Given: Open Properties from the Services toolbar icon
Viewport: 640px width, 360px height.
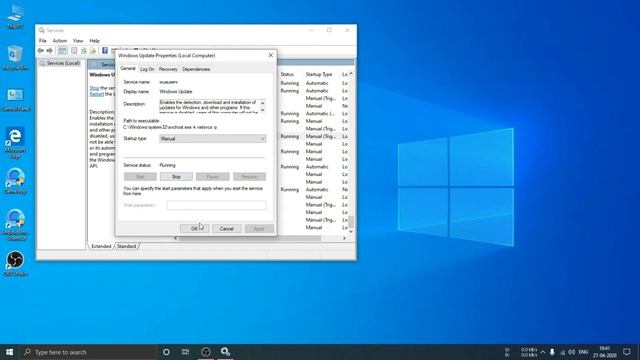Looking at the screenshot, I should point(74,51).
